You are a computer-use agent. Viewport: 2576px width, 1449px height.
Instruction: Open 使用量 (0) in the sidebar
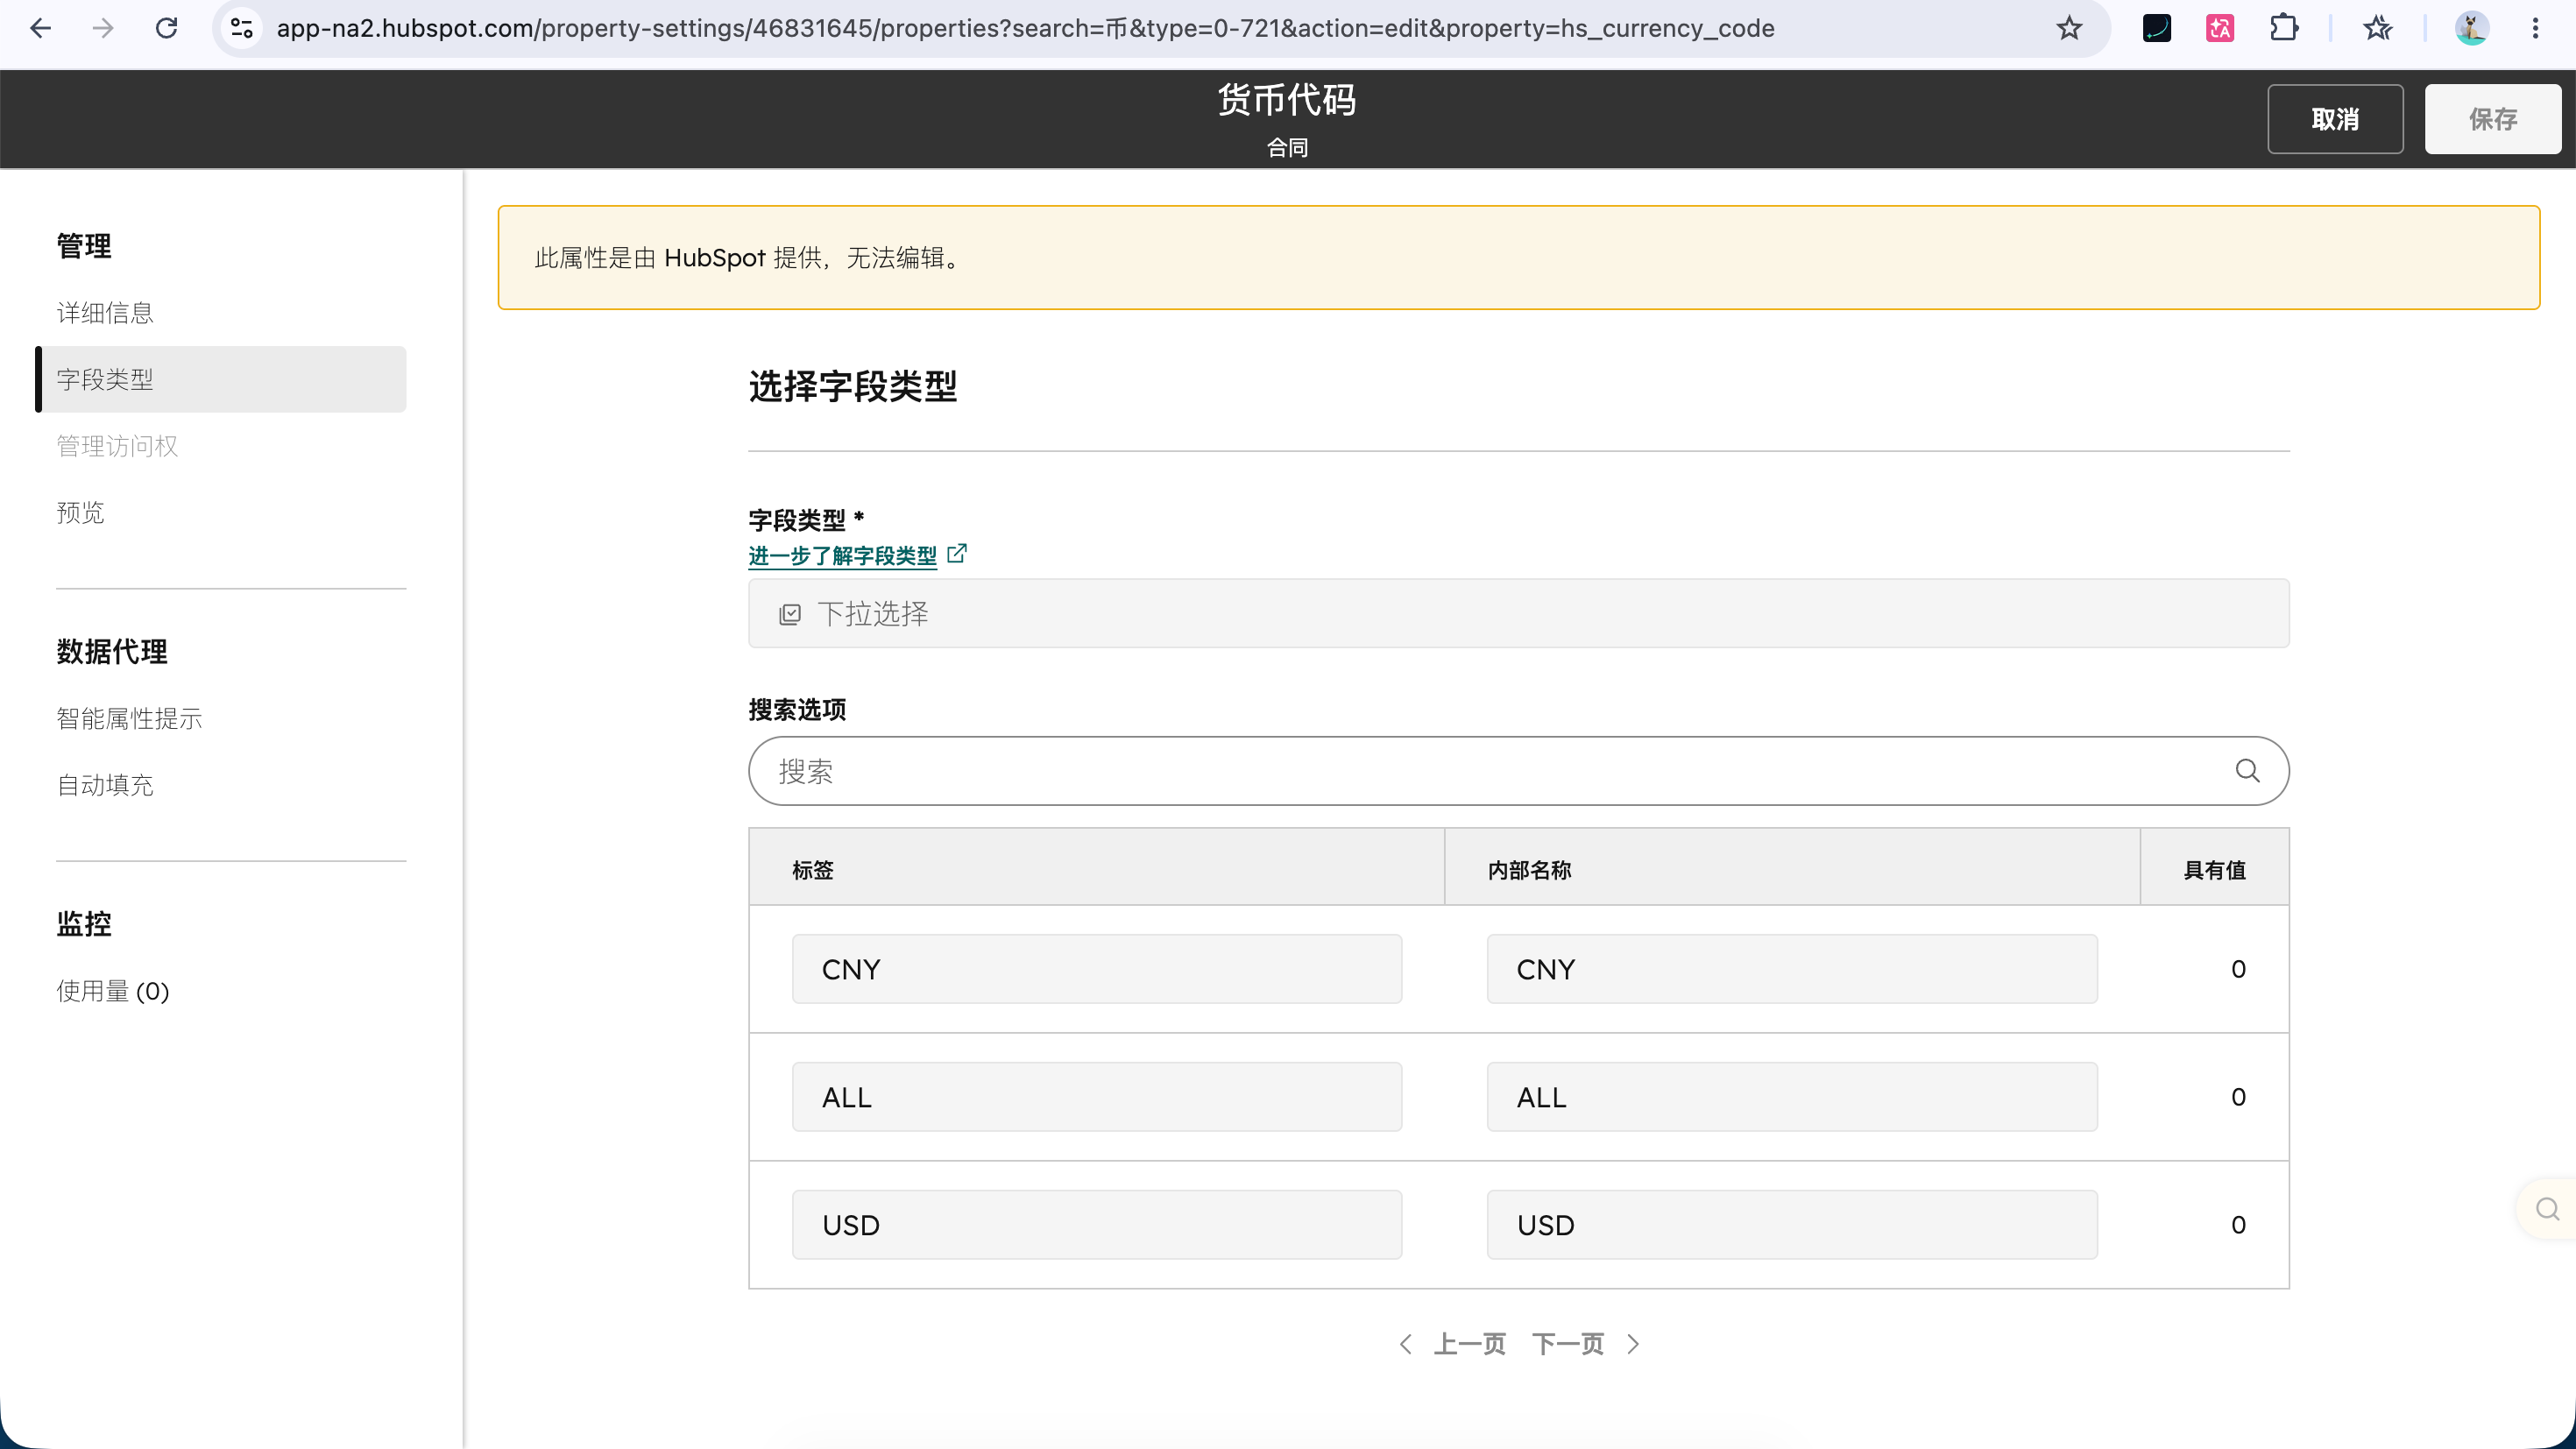point(113,991)
